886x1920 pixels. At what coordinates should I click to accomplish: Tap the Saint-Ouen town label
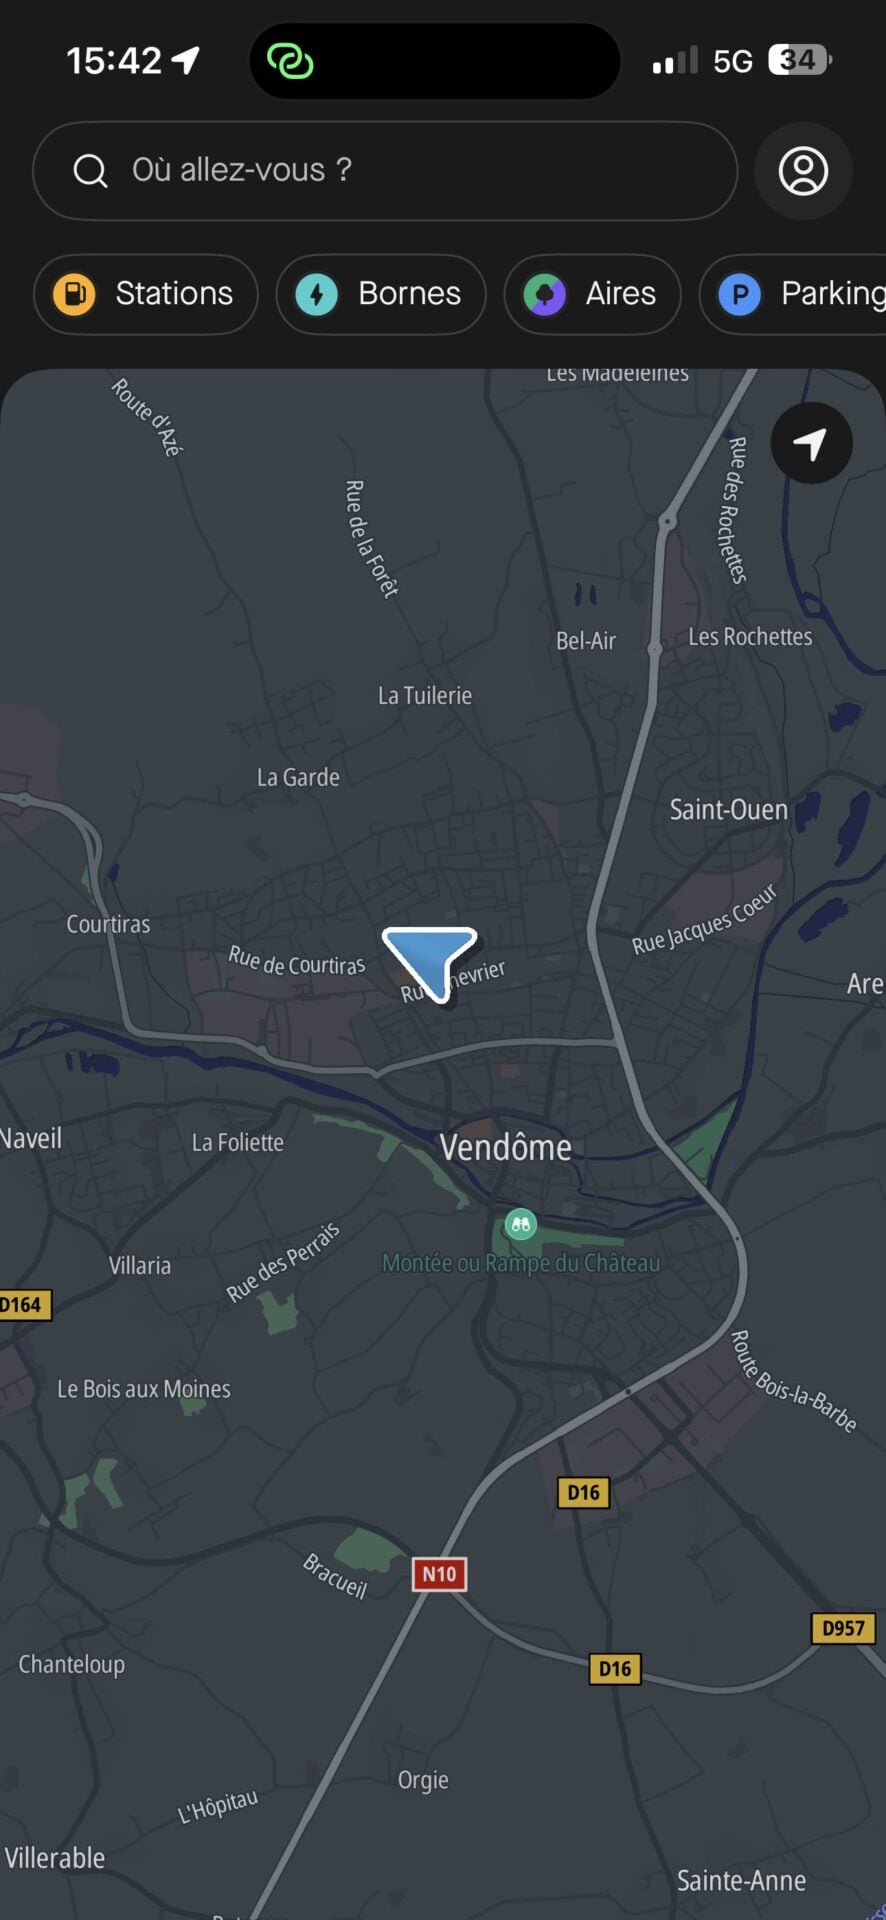[x=728, y=809]
